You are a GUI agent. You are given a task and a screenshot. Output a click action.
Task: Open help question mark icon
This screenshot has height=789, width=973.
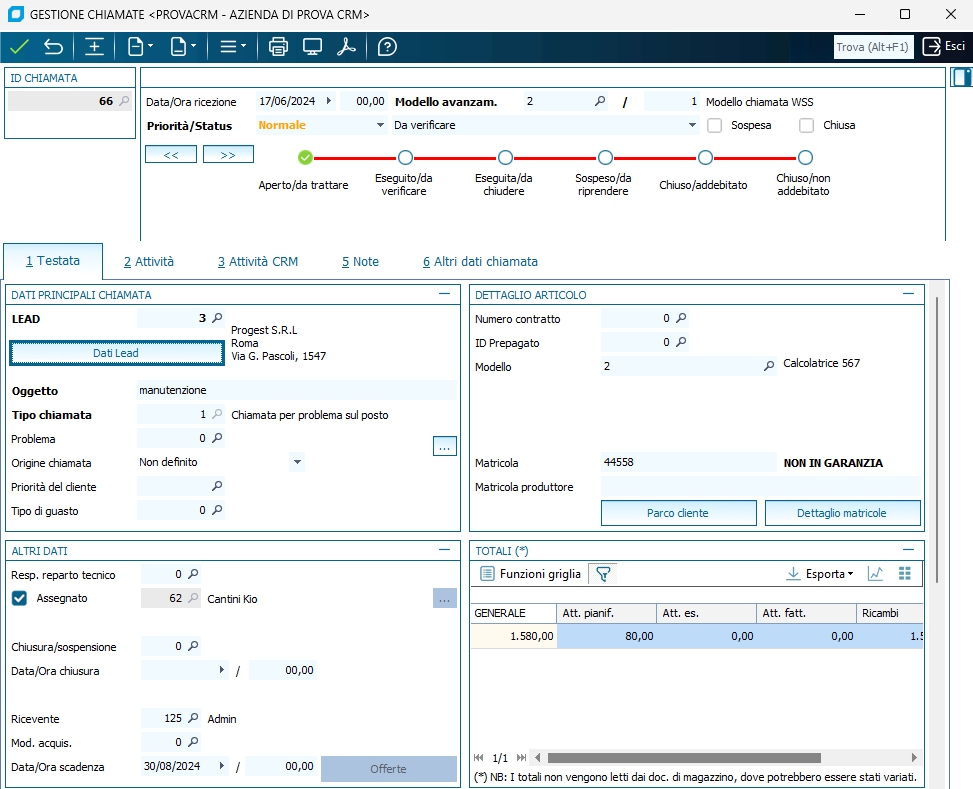point(387,47)
